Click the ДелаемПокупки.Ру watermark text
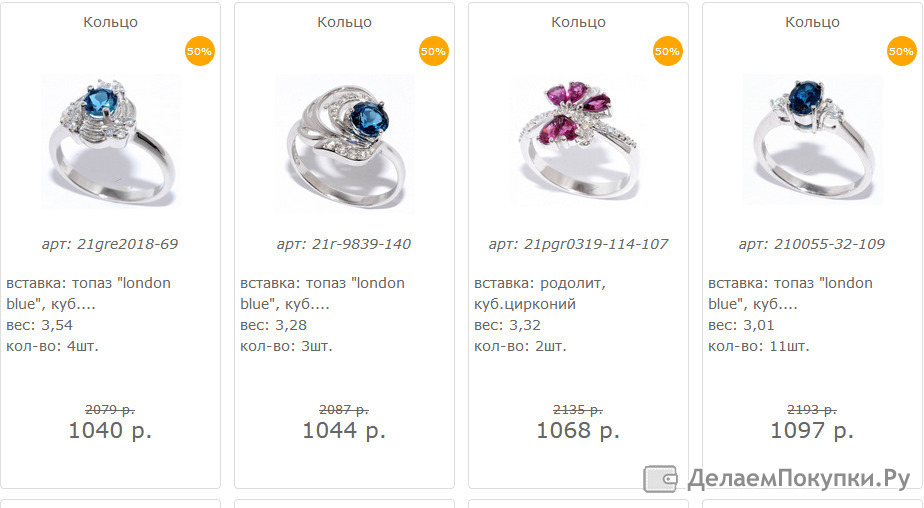This screenshot has width=924, height=508. coord(799,479)
